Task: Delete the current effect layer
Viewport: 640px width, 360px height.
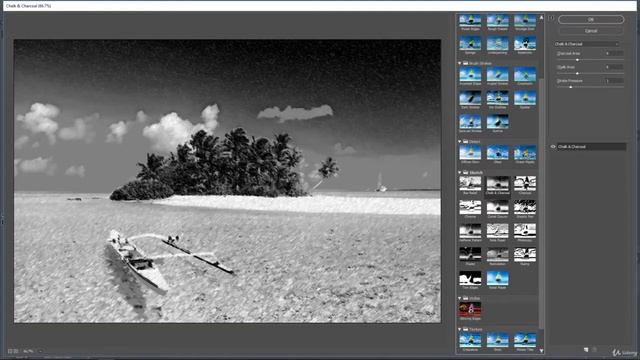Action: click(x=595, y=350)
